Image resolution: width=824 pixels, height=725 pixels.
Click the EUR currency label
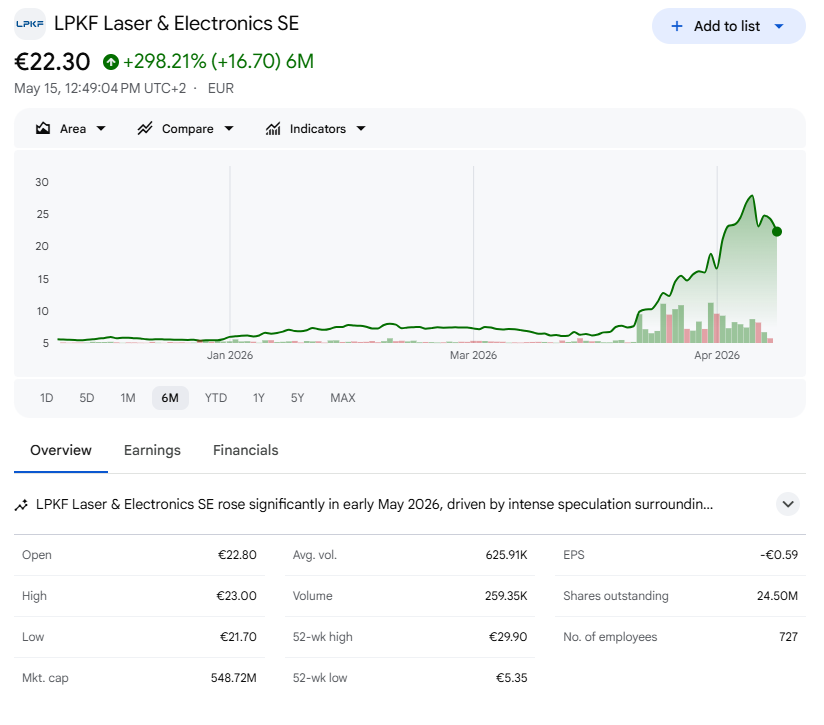(221, 88)
